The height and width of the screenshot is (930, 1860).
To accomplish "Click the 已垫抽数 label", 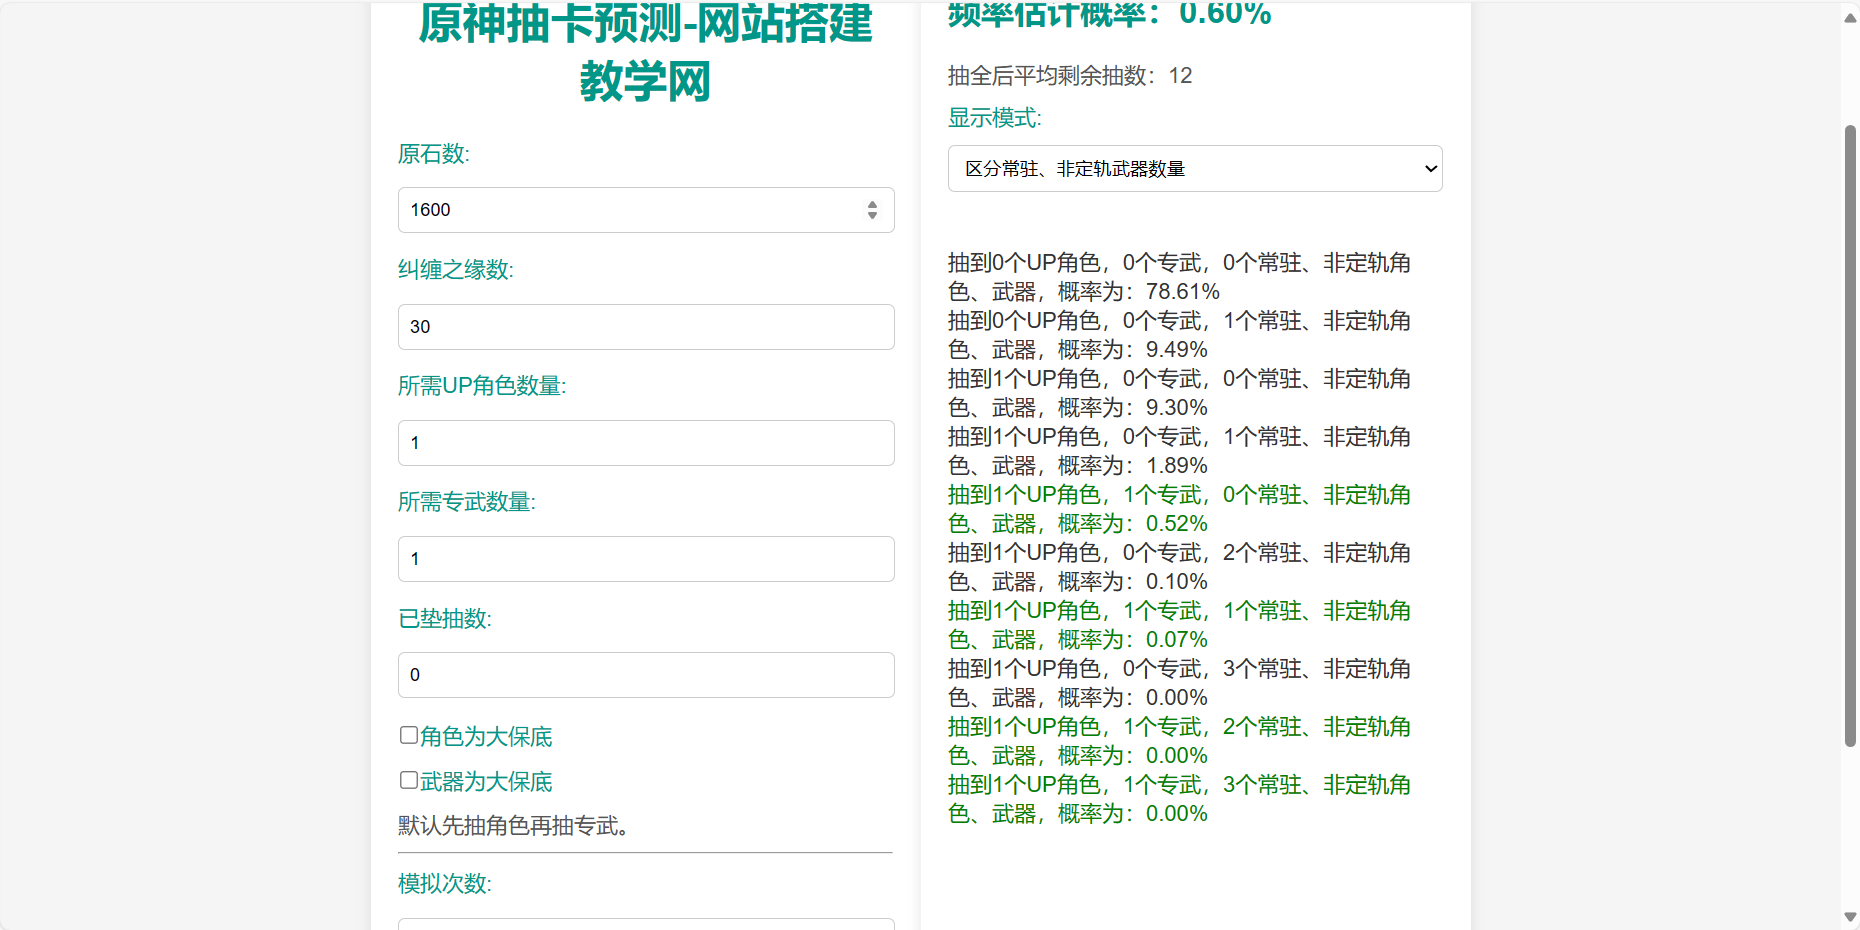I will (x=445, y=619).
